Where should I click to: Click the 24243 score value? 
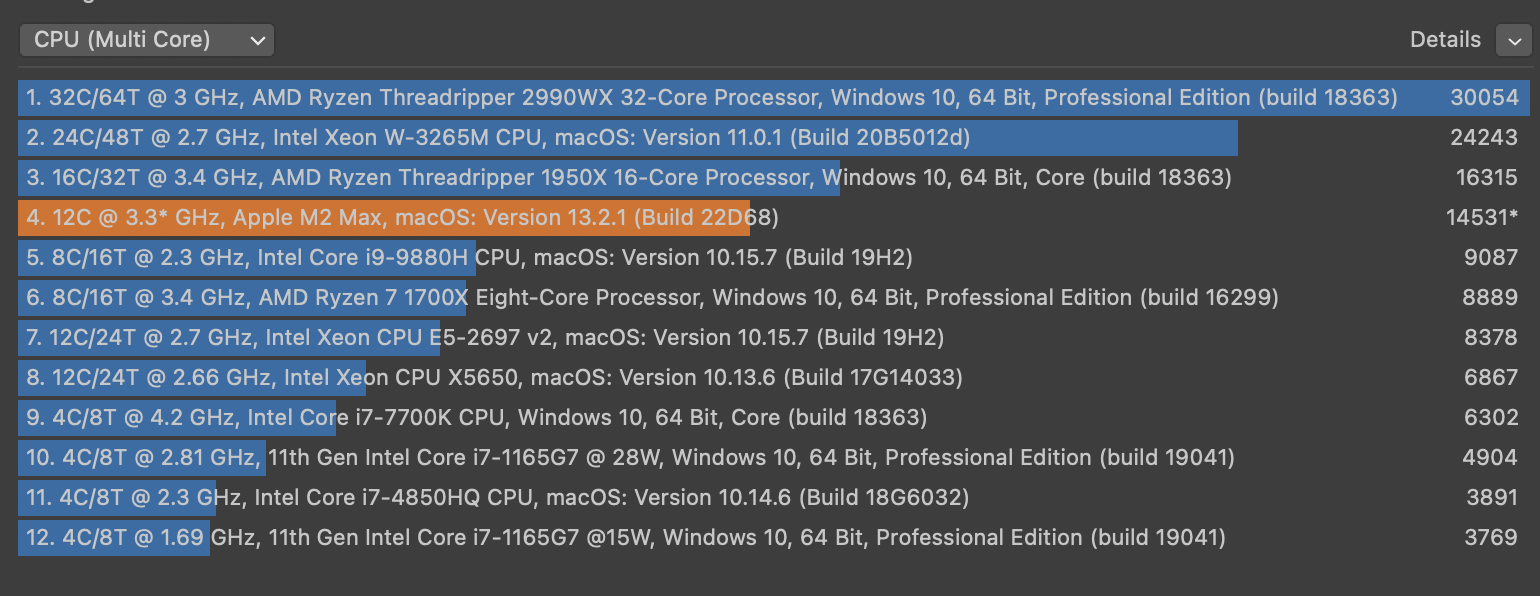1484,138
